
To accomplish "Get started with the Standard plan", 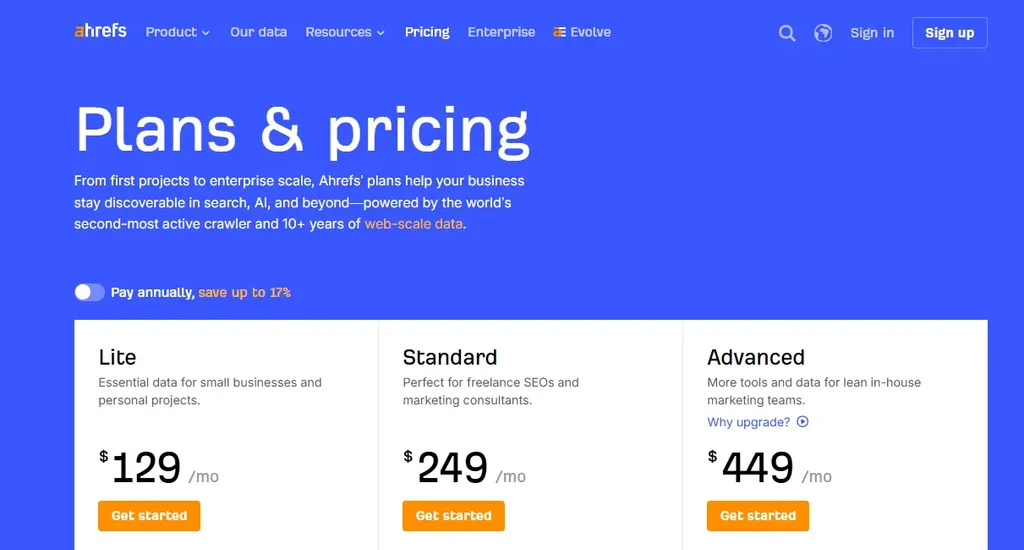I will pyautogui.click(x=453, y=516).
